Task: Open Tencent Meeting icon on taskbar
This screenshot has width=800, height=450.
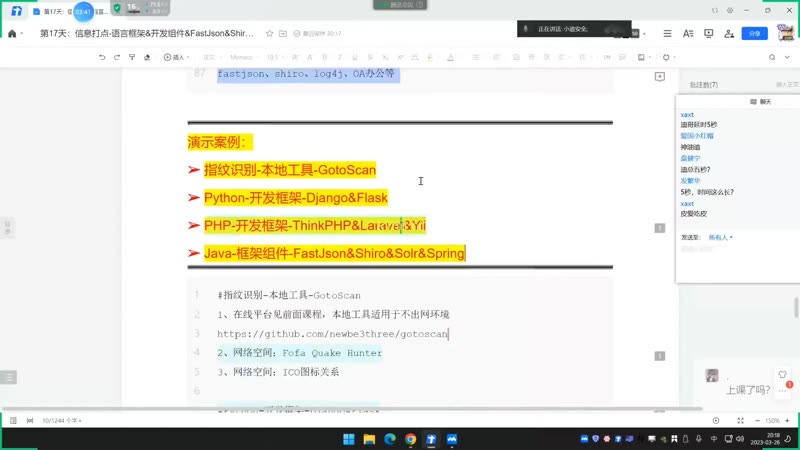Action: pos(452,439)
